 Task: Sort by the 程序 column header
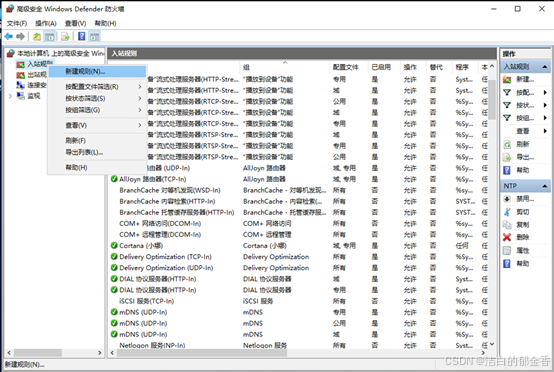[465, 67]
